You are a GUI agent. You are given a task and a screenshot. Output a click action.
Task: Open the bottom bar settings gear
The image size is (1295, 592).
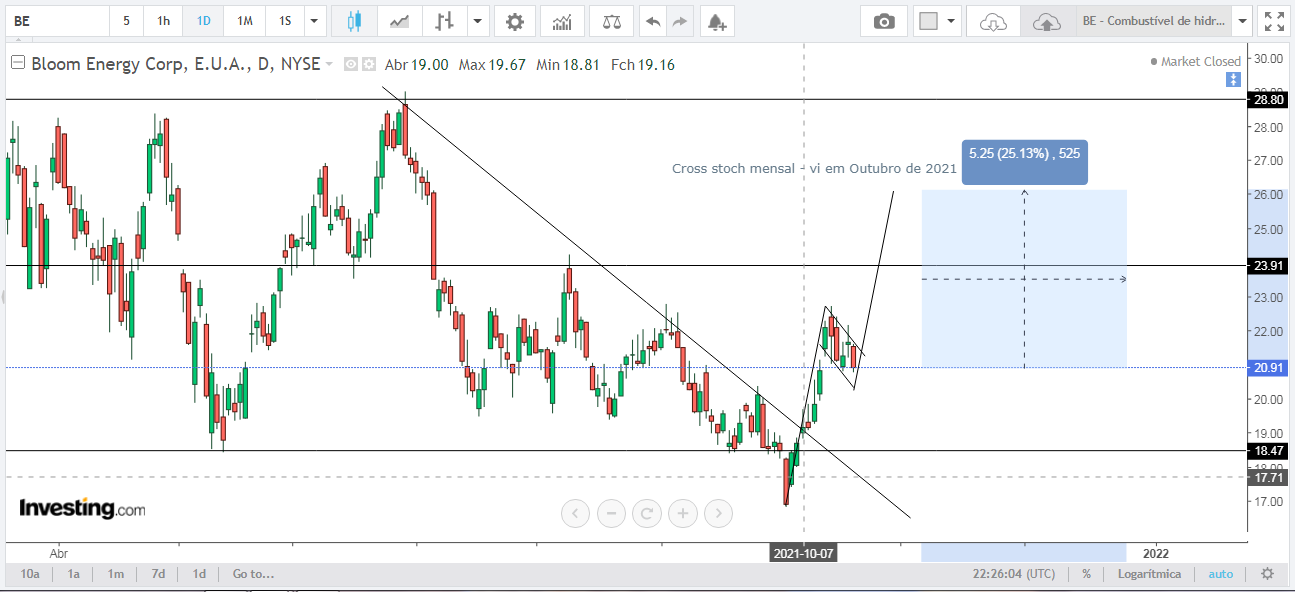coord(1267,574)
